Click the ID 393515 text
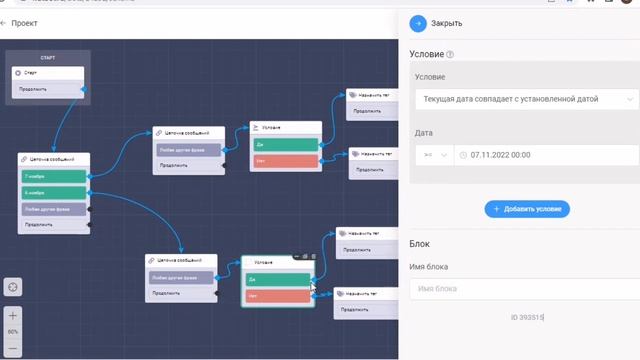Screen dimensions: 640x360 (x=527, y=317)
